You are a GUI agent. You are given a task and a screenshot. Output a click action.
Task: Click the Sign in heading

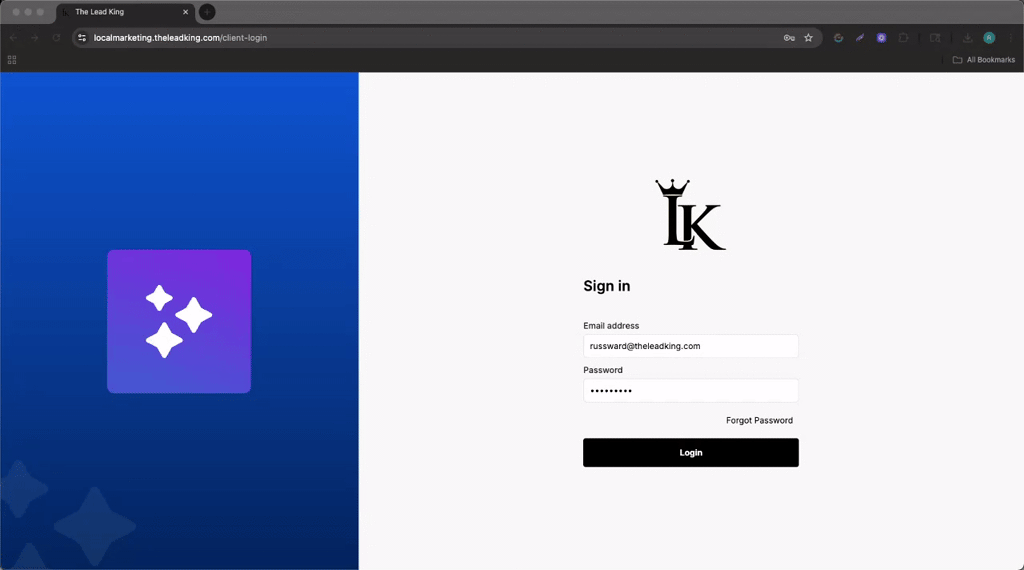(607, 286)
